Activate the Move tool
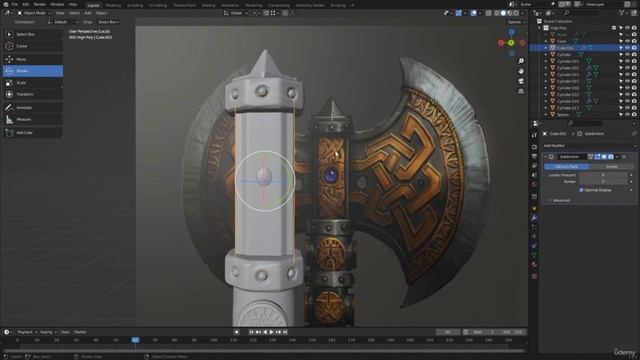The height and width of the screenshot is (360, 640). pos(33,59)
